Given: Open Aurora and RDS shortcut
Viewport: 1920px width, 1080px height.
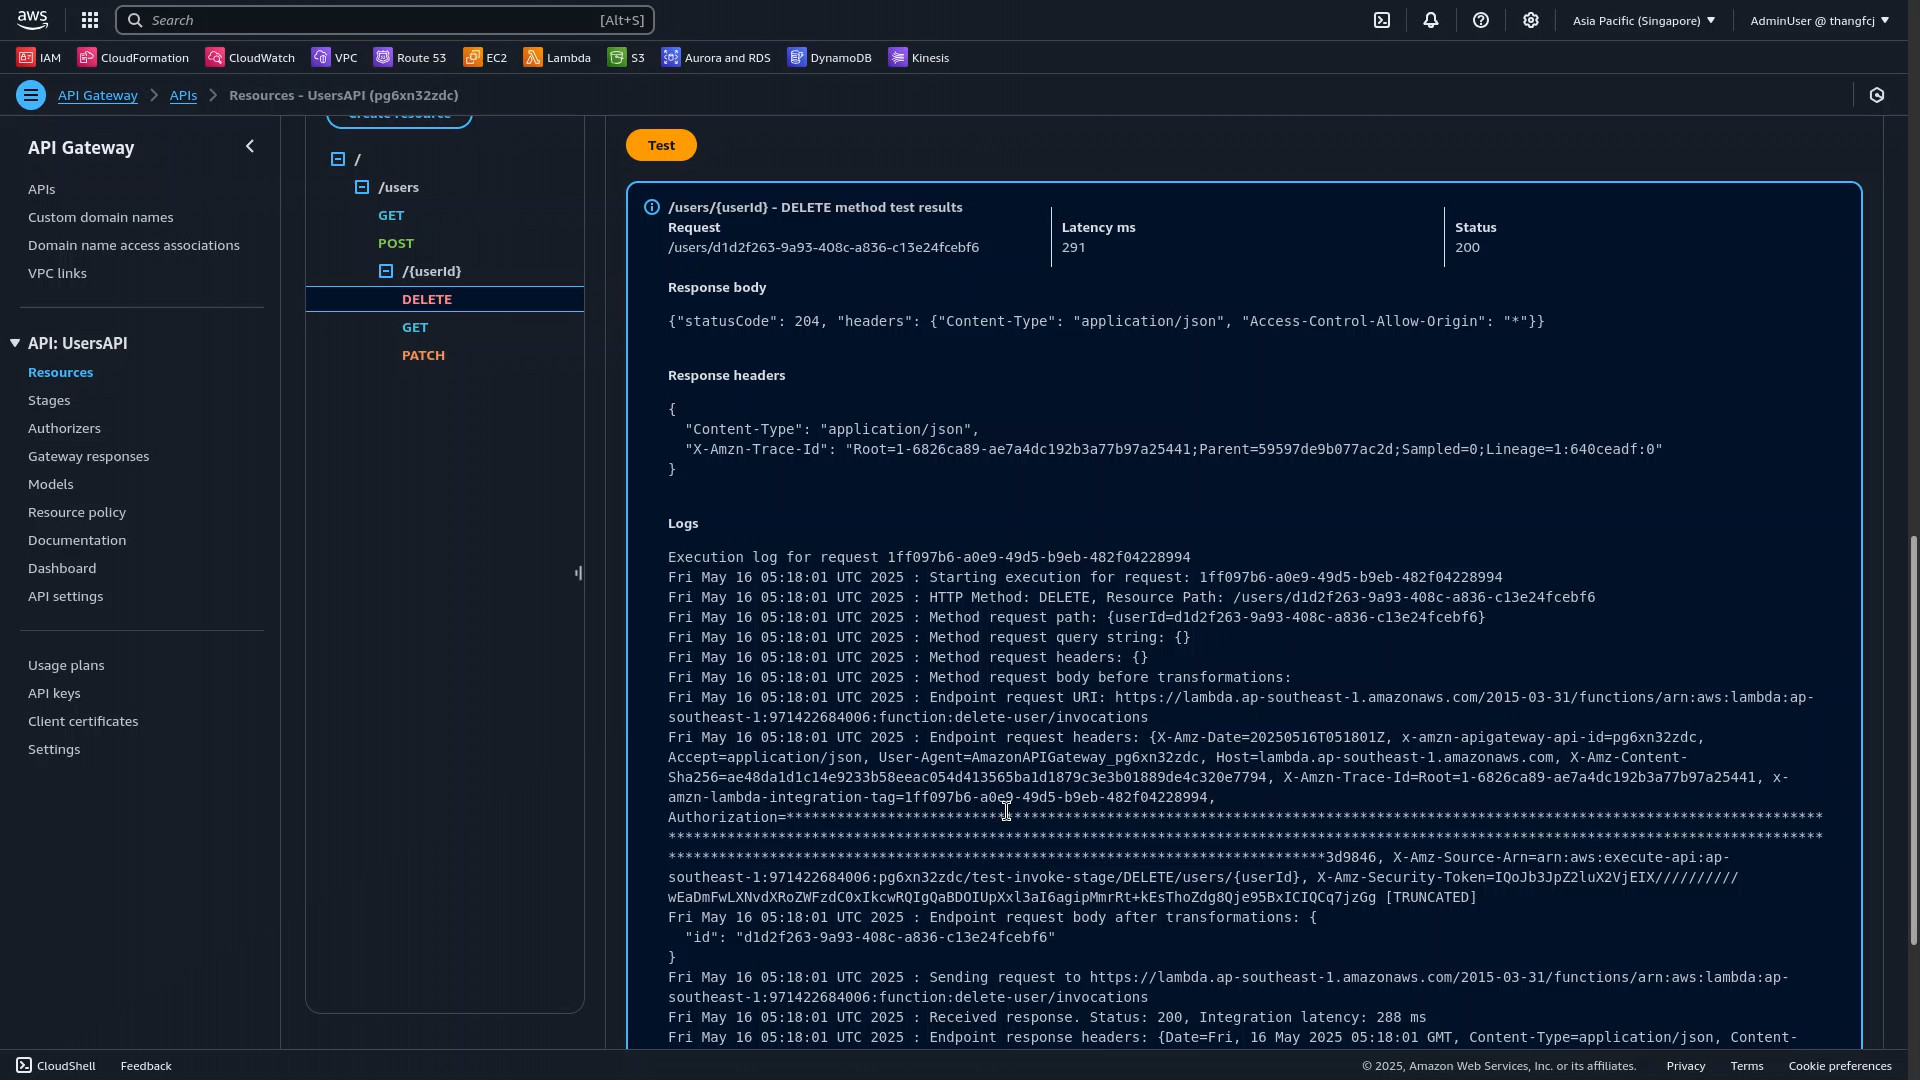Looking at the screenshot, I should tap(716, 58).
